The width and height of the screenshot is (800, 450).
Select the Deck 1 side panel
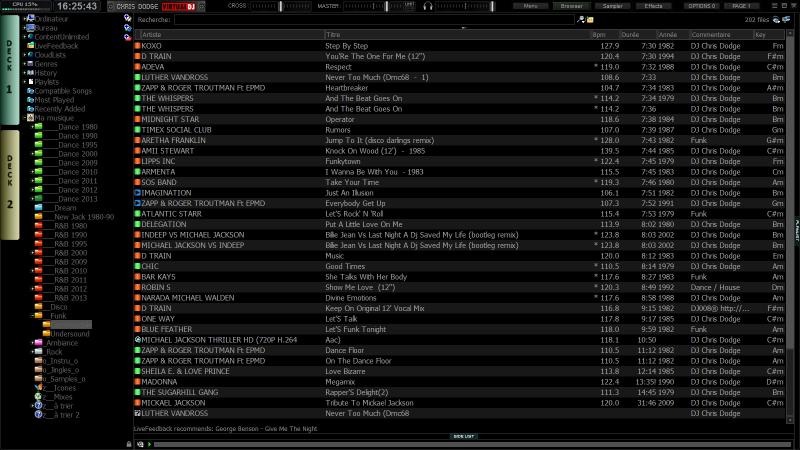coord(9,70)
